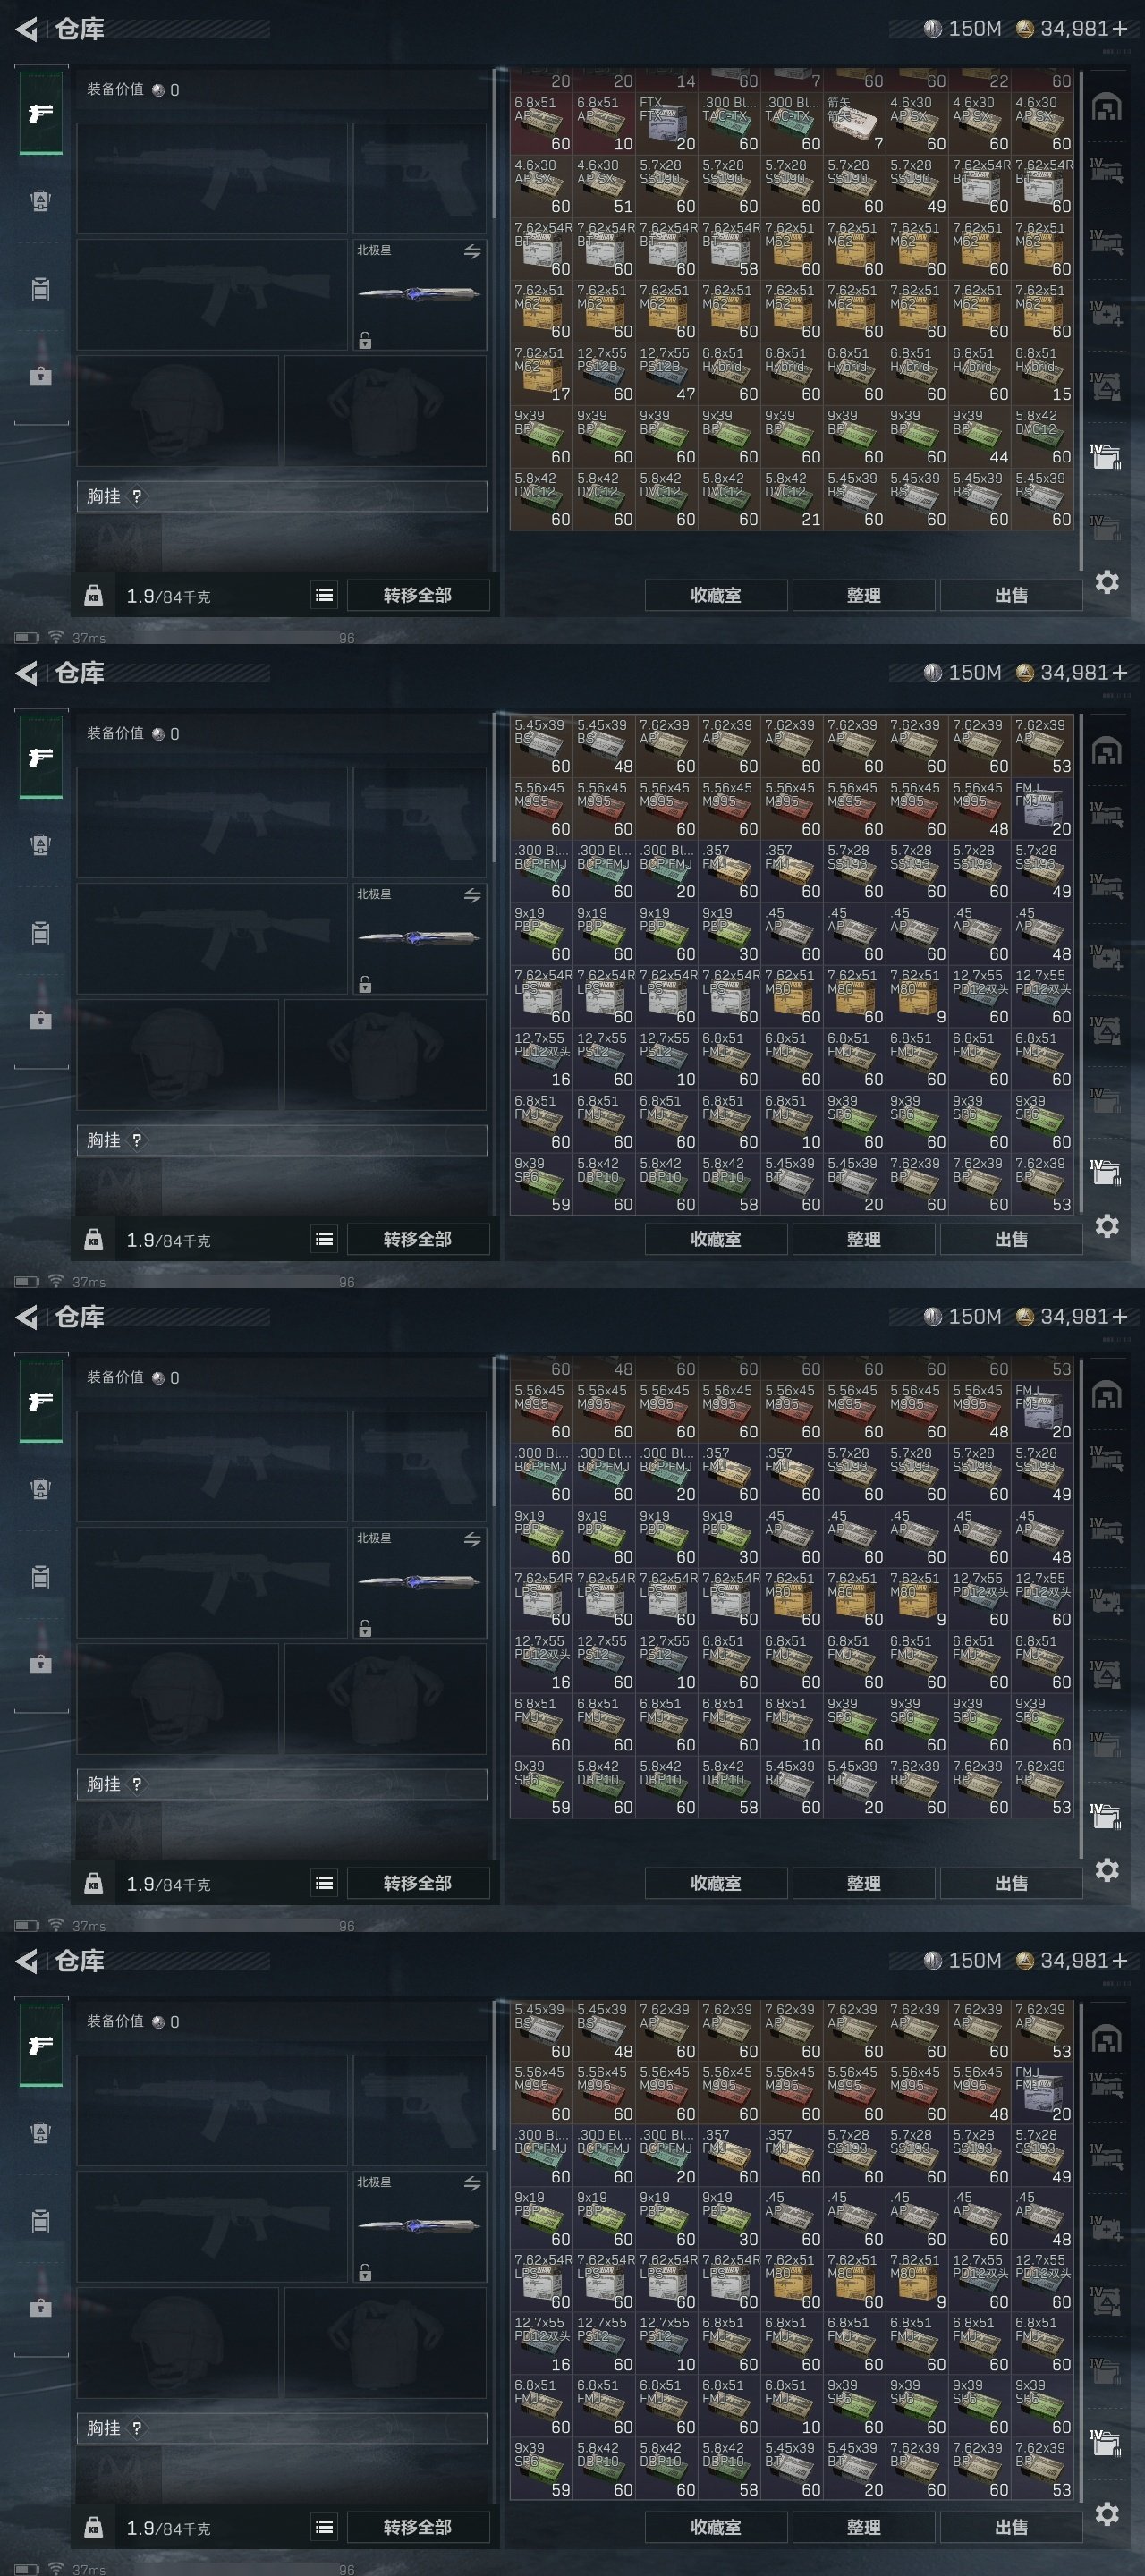Click the topmost inventory scrollbar track
This screenshot has width=1145, height=2576.
pos(1081,320)
